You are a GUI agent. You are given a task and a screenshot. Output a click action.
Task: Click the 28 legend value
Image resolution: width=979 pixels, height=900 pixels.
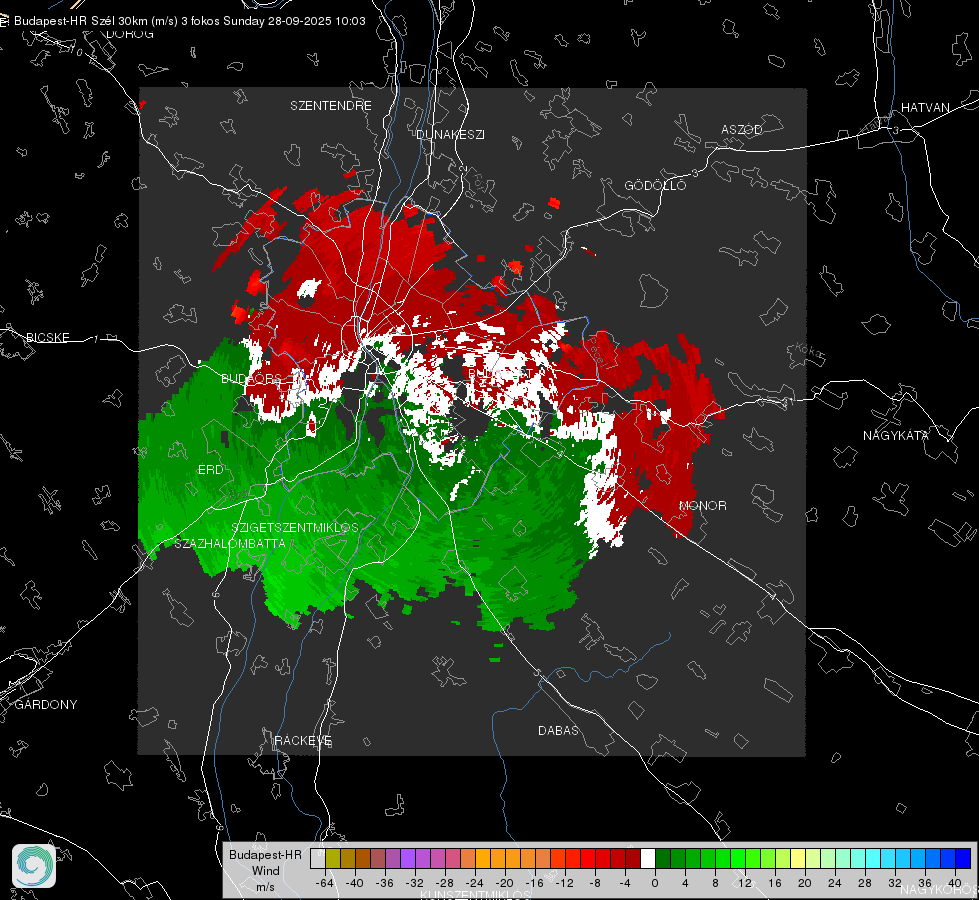coord(865,883)
